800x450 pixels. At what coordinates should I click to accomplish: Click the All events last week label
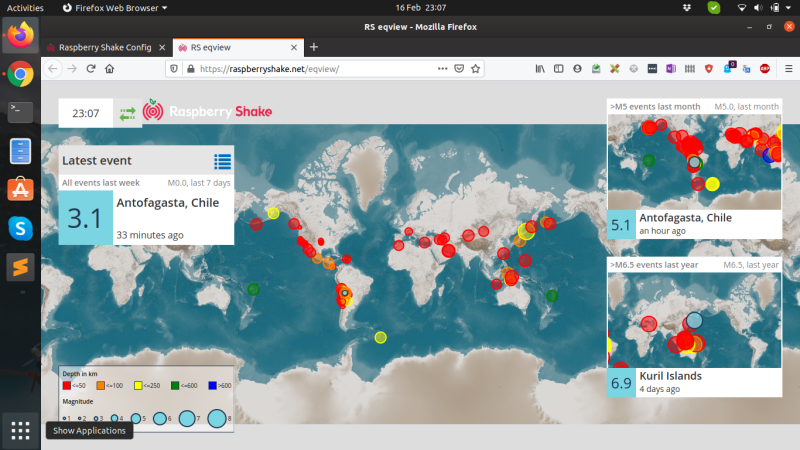101,183
